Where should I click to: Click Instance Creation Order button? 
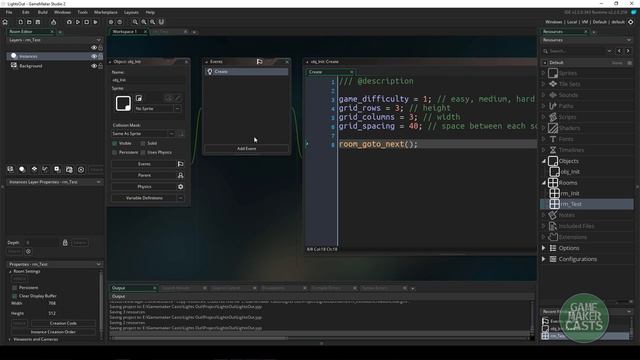pyautogui.click(x=53, y=332)
